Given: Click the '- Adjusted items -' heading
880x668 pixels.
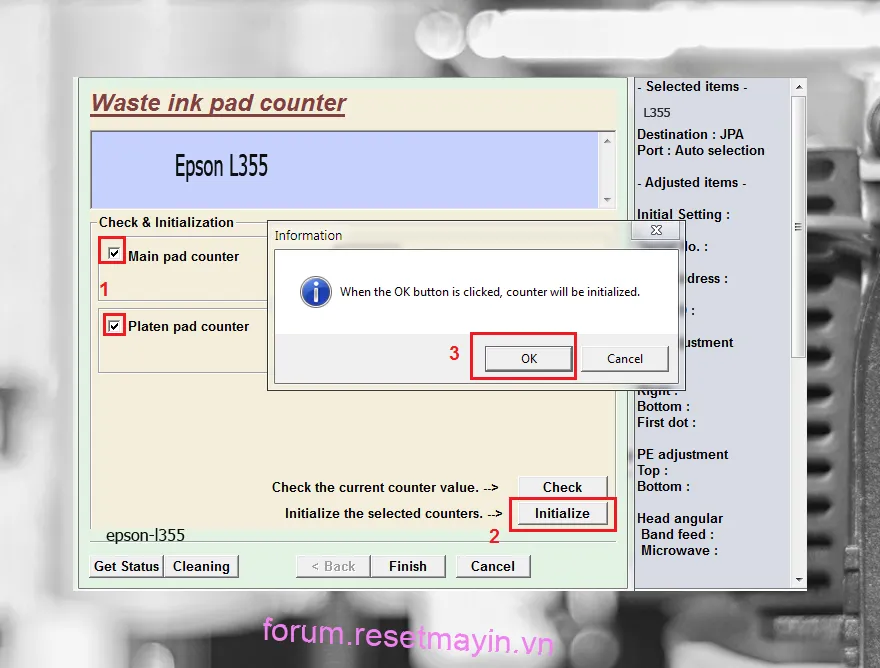Looking at the screenshot, I should pos(692,182).
